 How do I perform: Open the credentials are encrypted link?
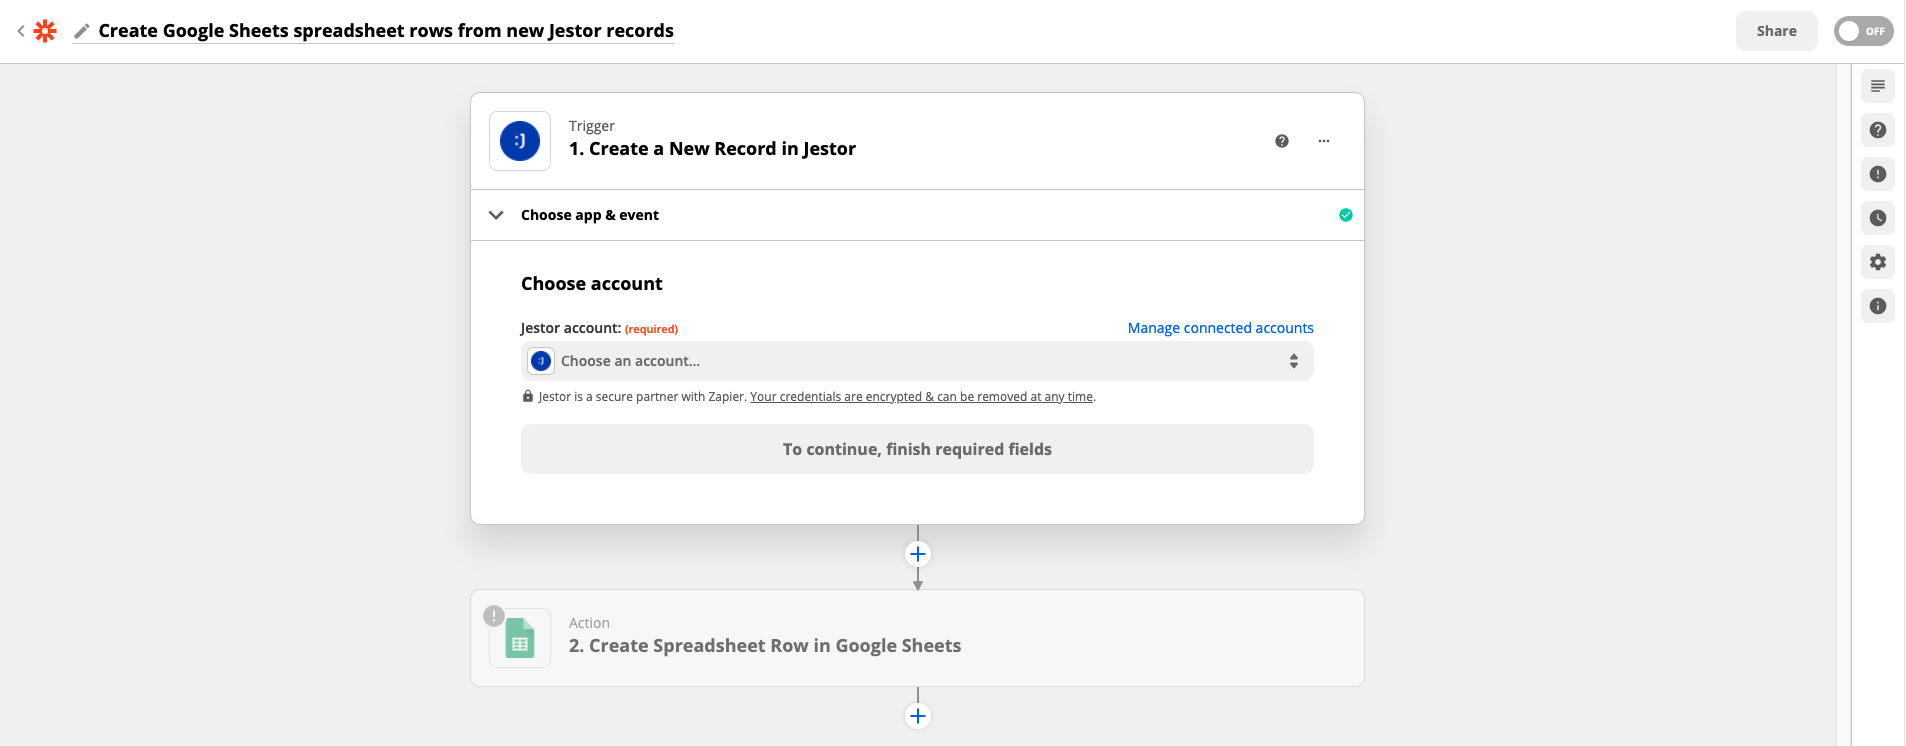click(921, 397)
